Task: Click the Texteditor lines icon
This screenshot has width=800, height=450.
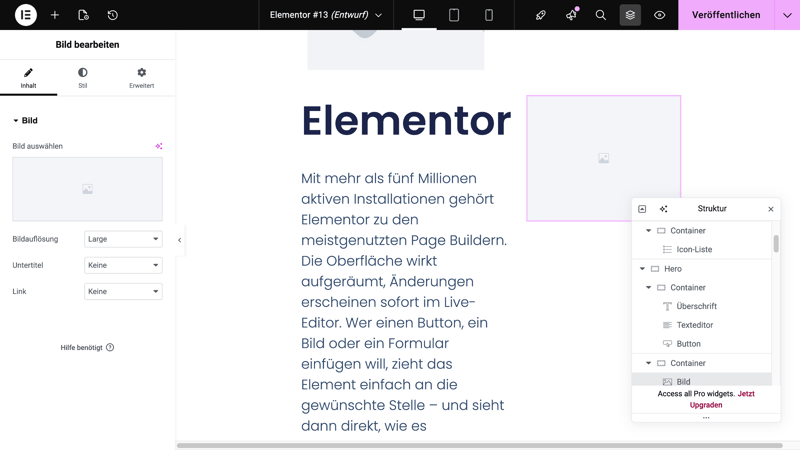Action: pyautogui.click(x=667, y=325)
